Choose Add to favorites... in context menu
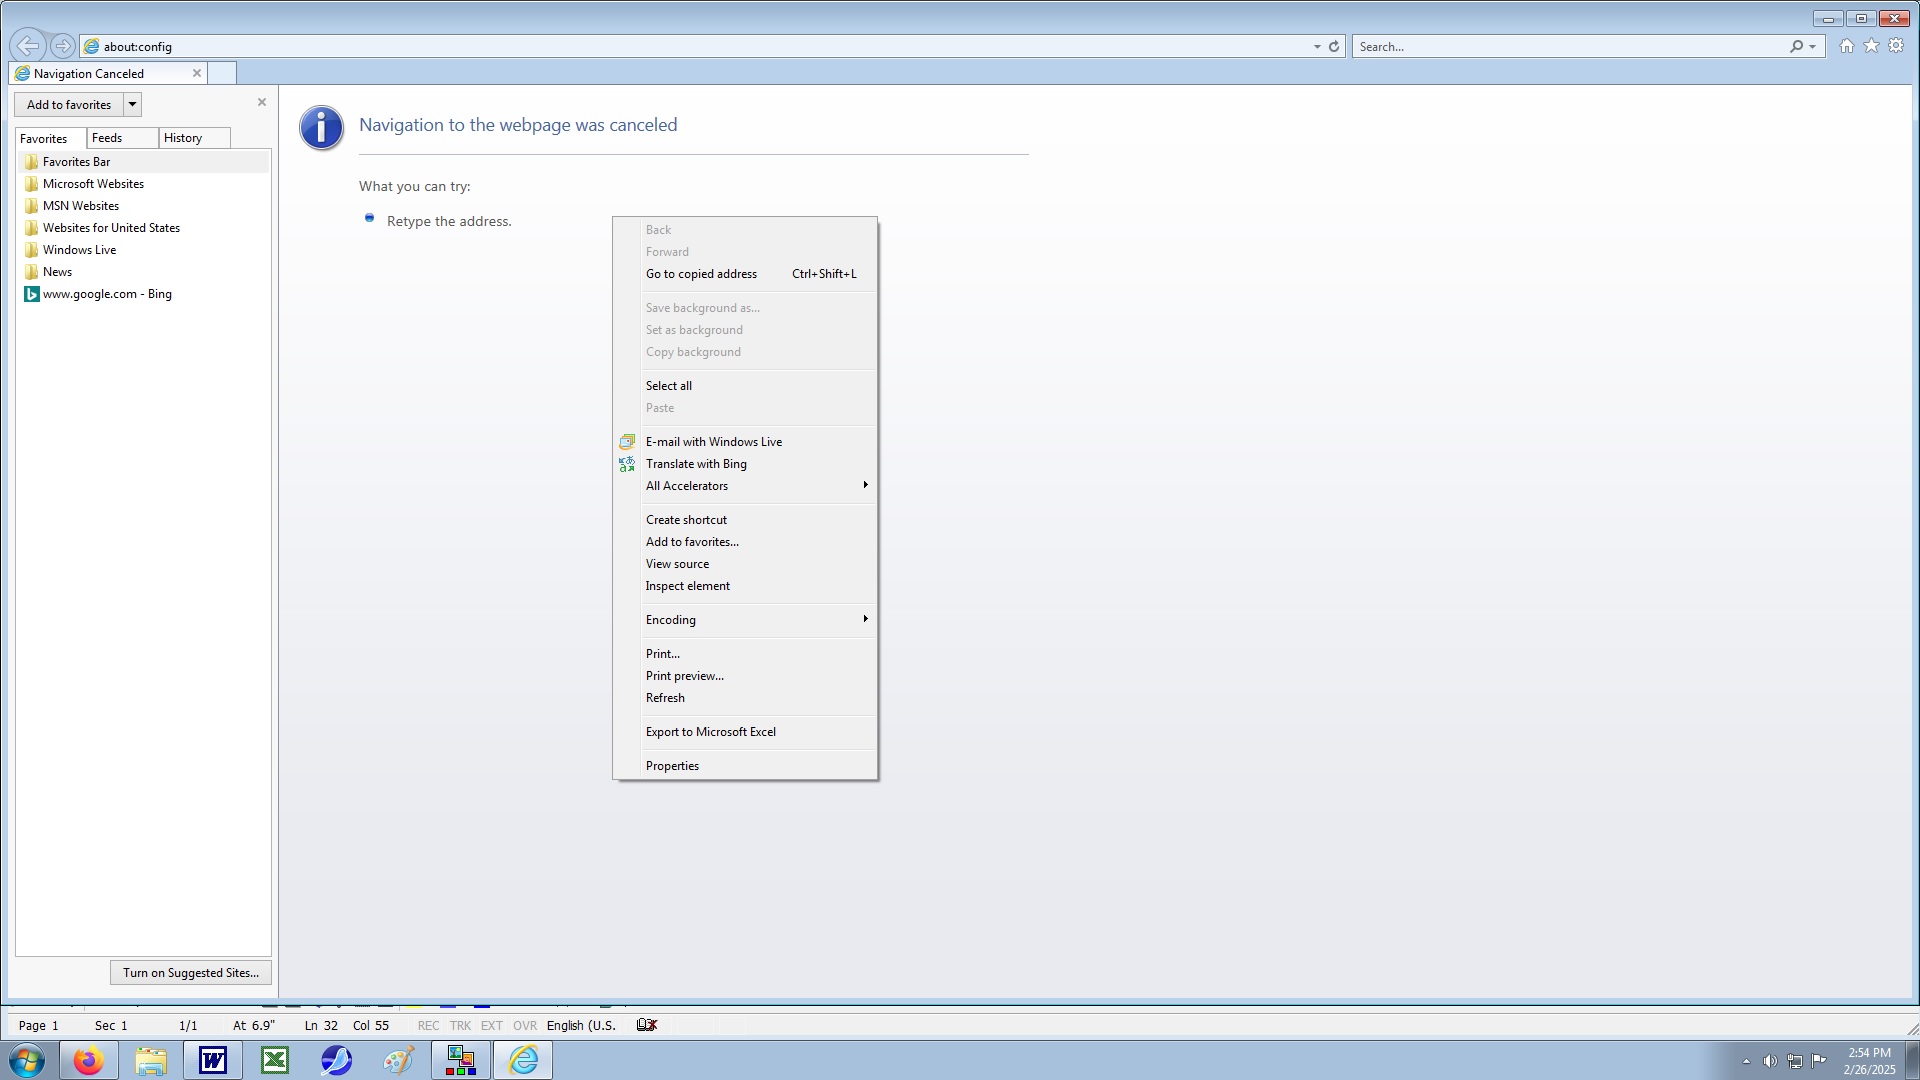Viewport: 1920px width, 1080px height. tap(745, 542)
